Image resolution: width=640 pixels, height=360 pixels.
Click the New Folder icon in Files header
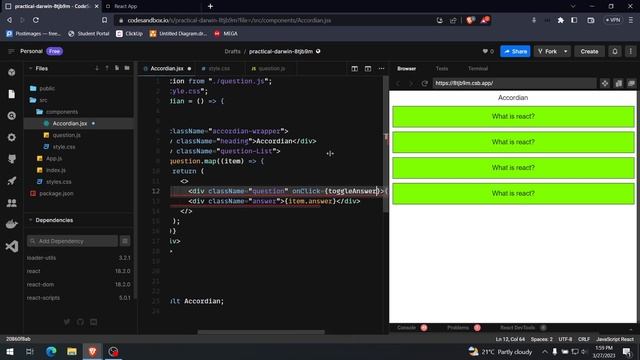point(127,68)
